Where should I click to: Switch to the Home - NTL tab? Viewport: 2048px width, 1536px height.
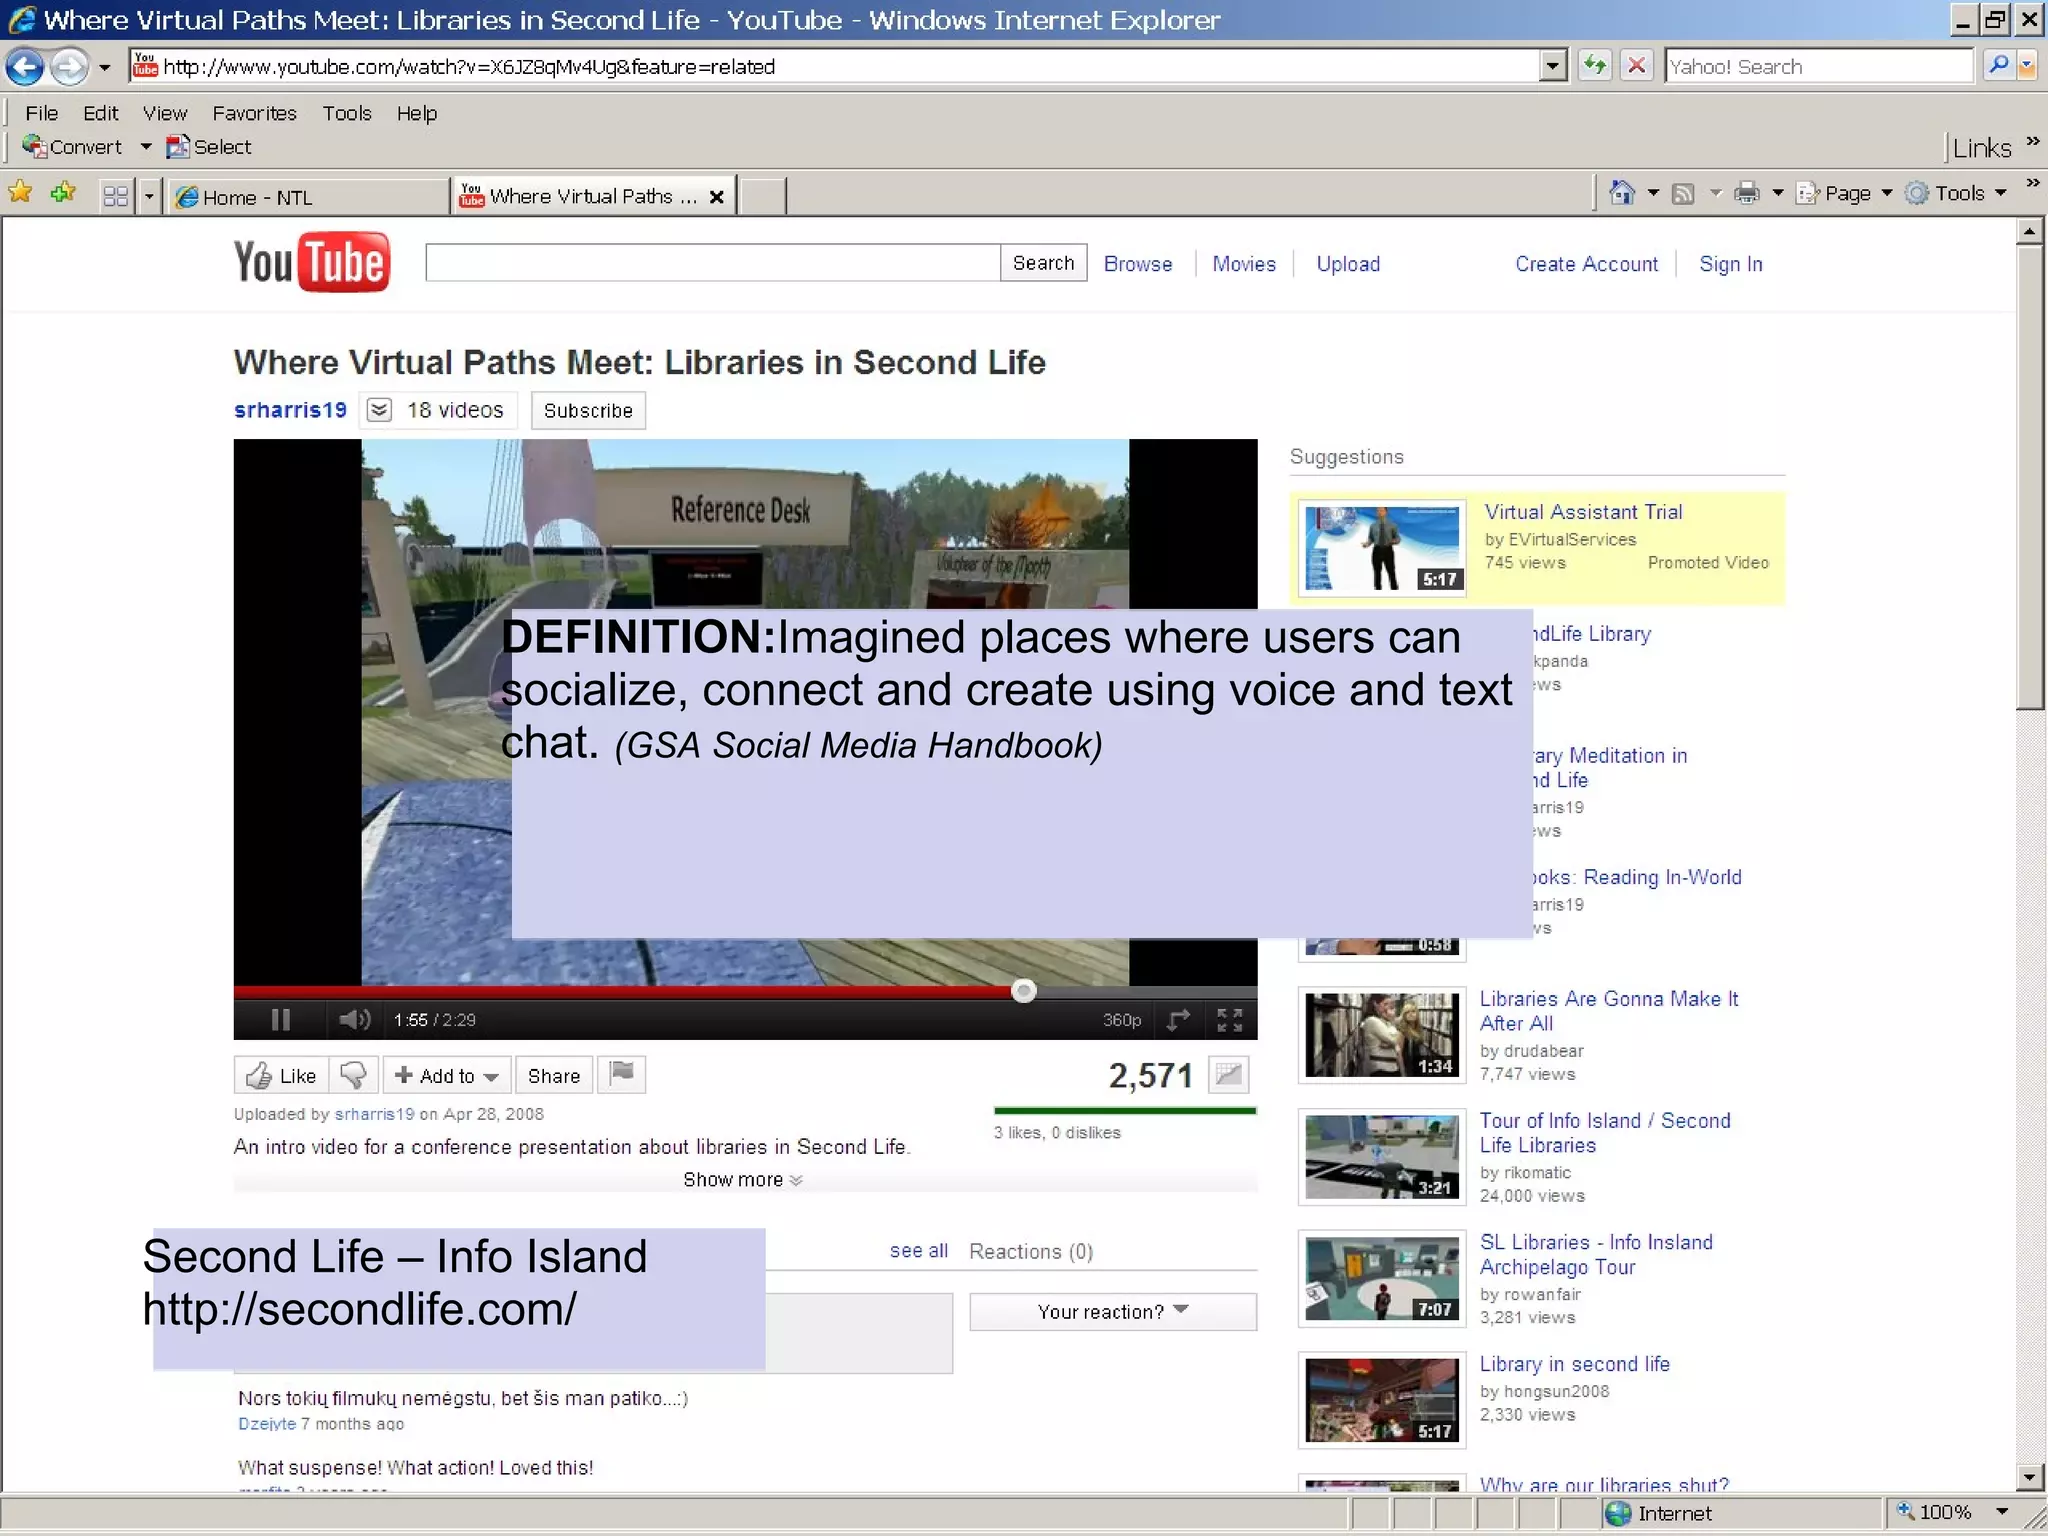pos(307,197)
